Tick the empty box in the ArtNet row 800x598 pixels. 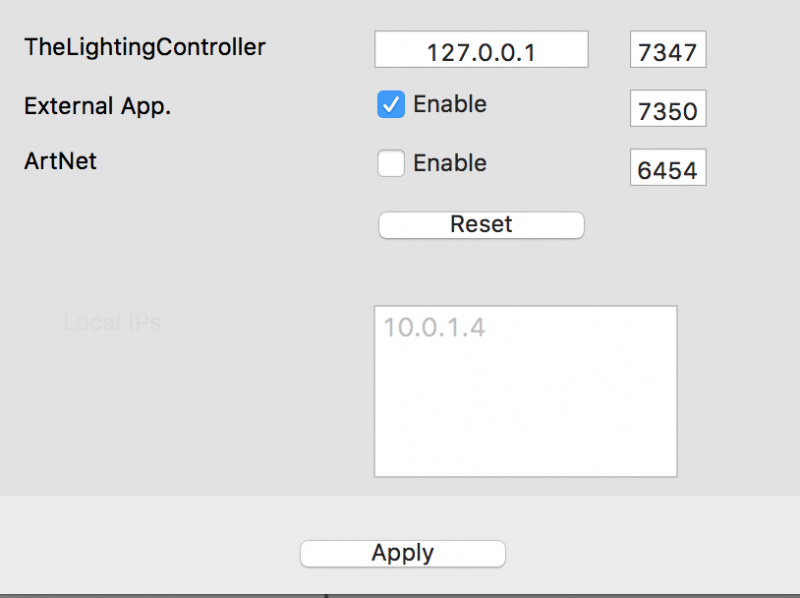click(391, 163)
